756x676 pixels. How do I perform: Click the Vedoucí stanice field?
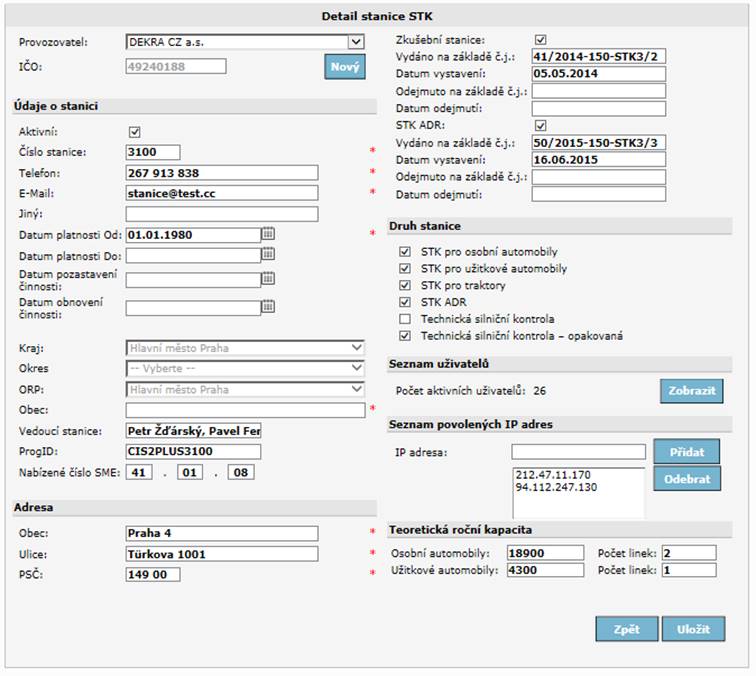tap(193, 431)
